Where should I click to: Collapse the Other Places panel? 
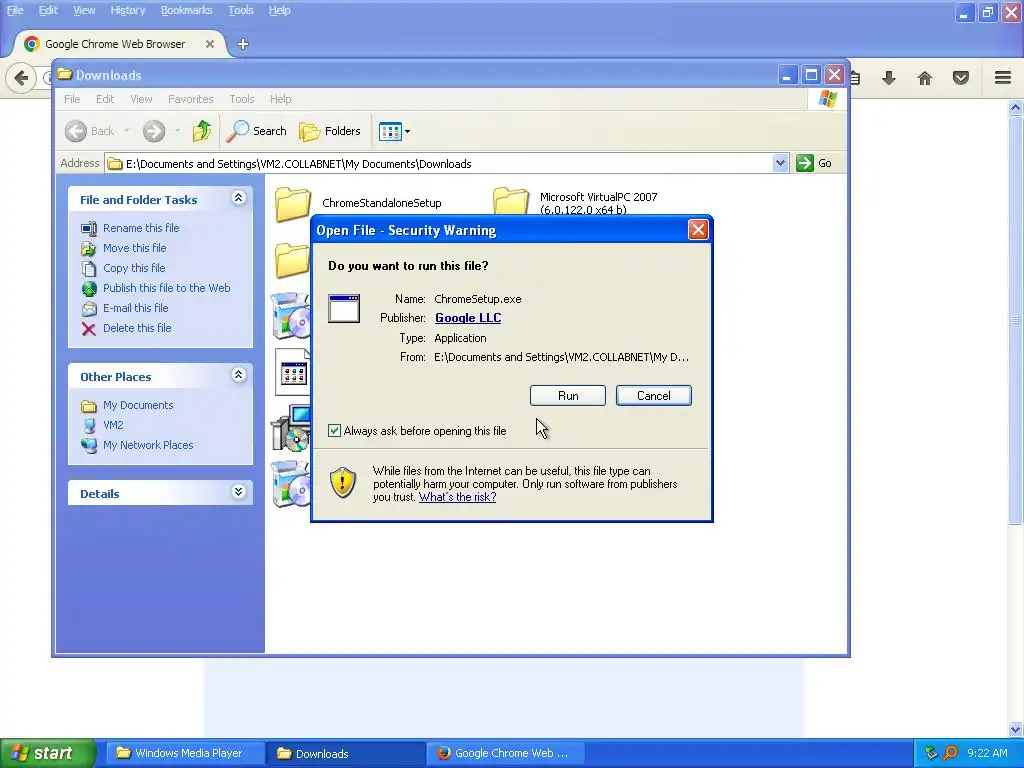click(x=238, y=375)
